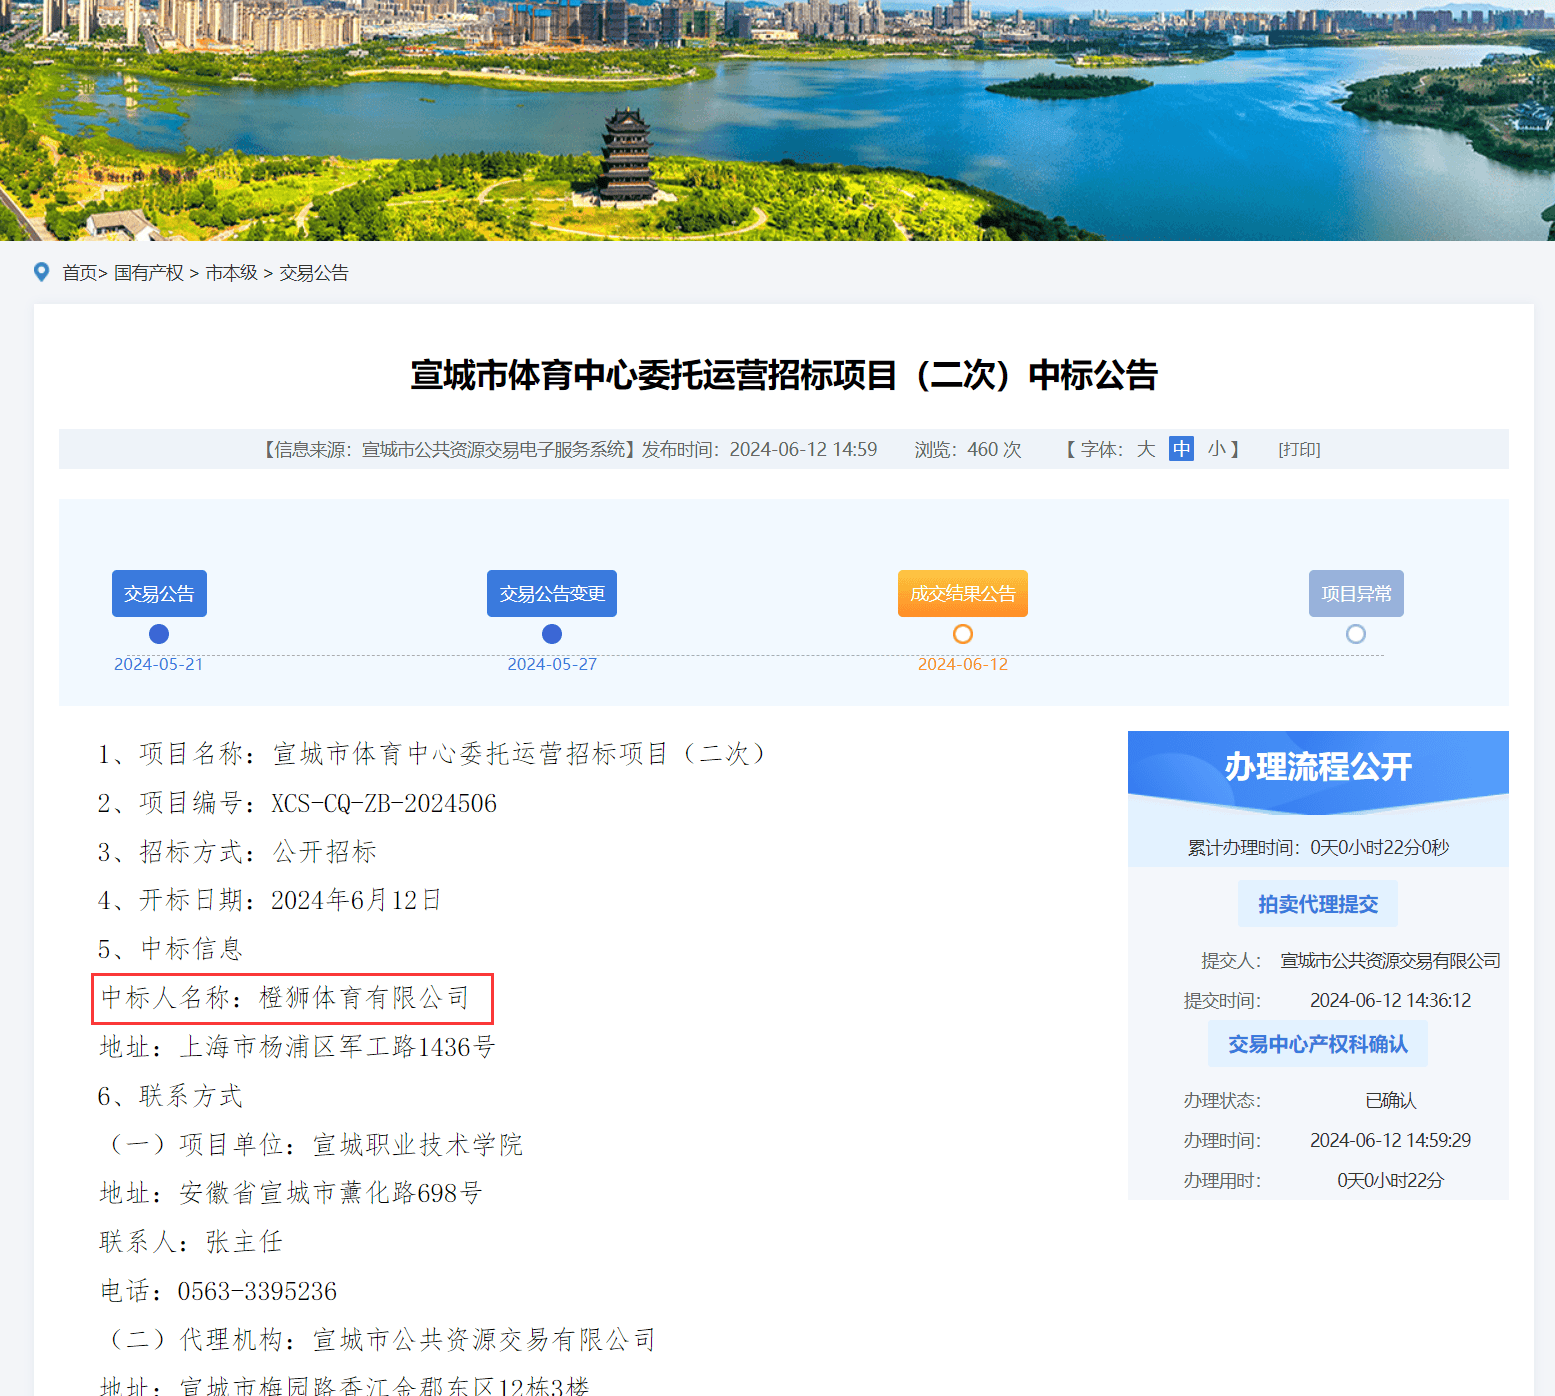Click the blue dot above 2024-05-27
Viewport: 1555px width, 1396px height.
coord(552,634)
